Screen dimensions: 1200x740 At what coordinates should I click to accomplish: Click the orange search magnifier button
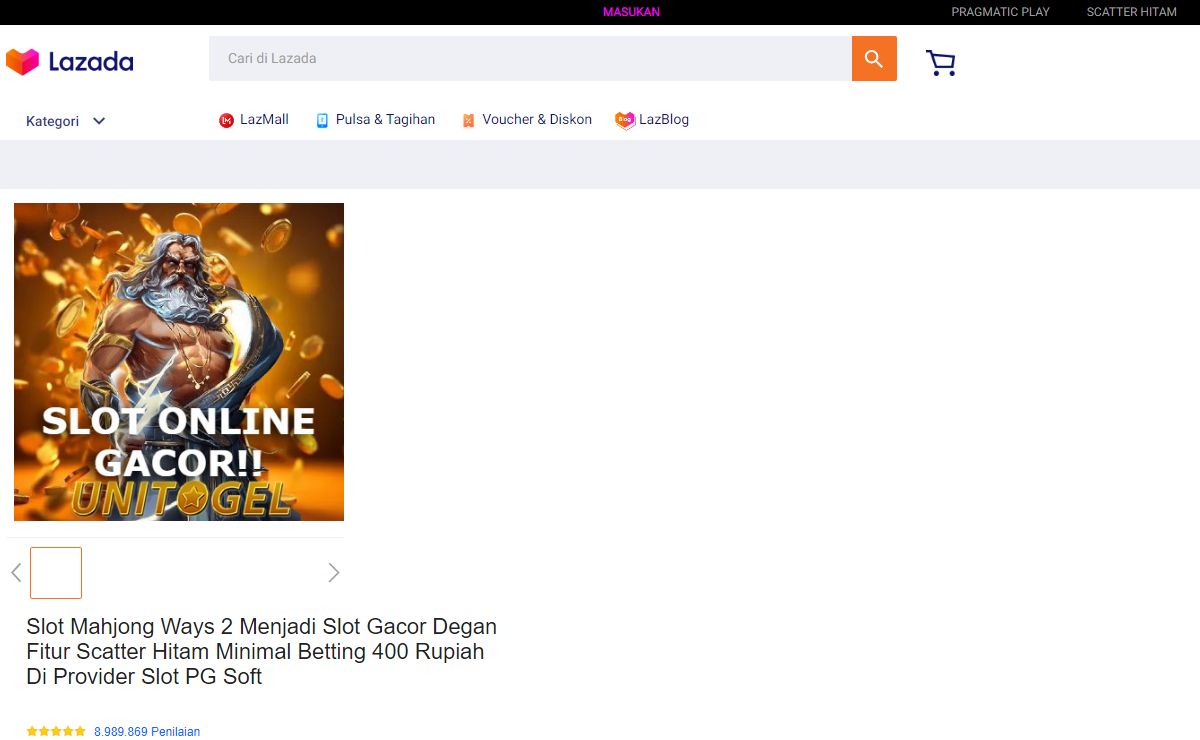click(874, 59)
